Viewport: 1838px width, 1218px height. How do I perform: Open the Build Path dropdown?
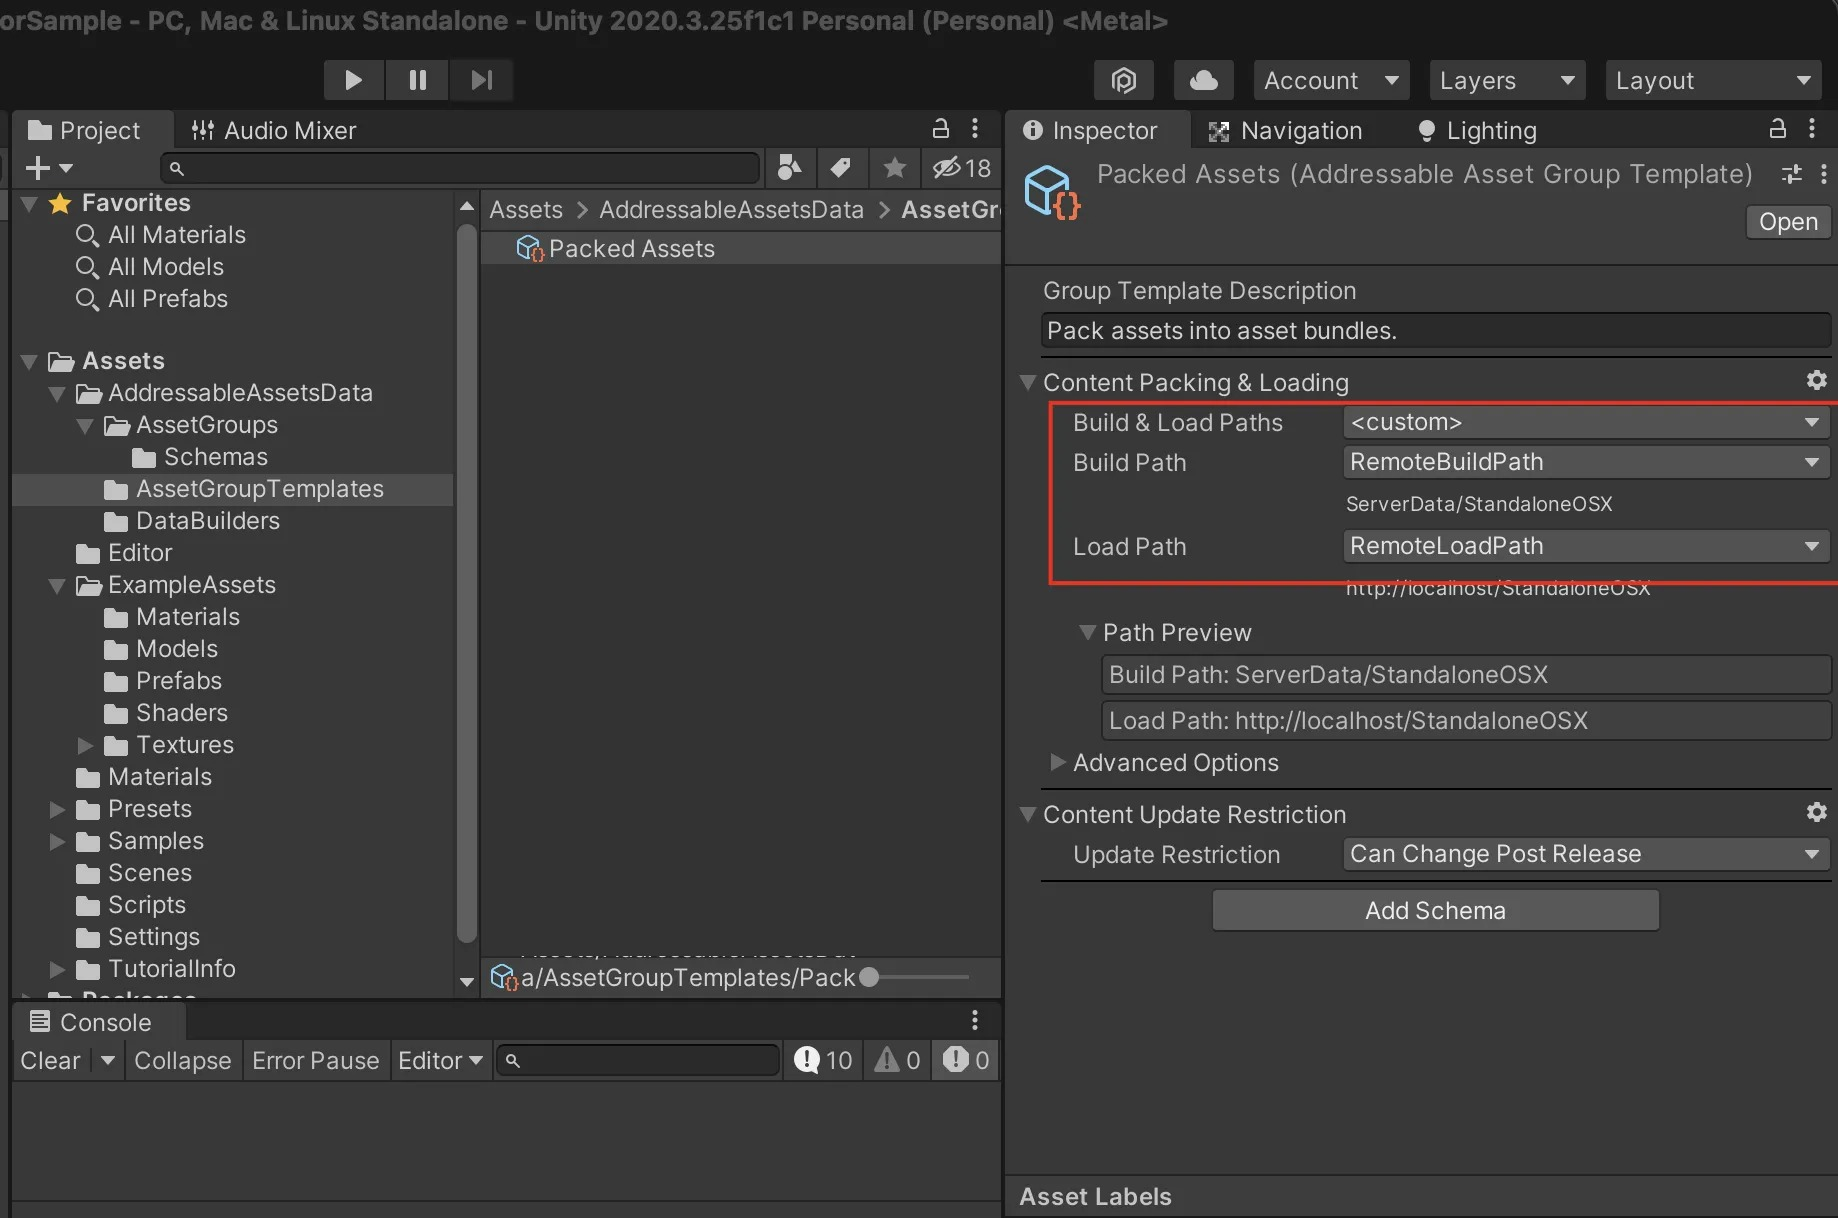point(1586,462)
